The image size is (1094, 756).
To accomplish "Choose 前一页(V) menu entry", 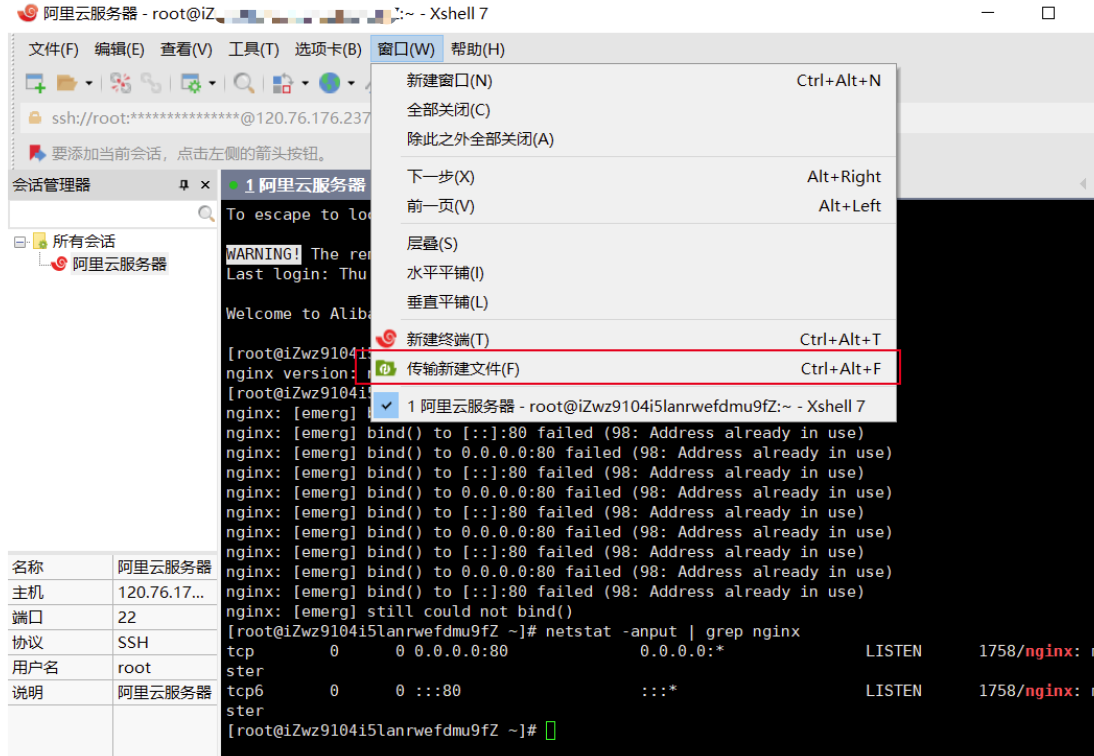I will [634, 206].
